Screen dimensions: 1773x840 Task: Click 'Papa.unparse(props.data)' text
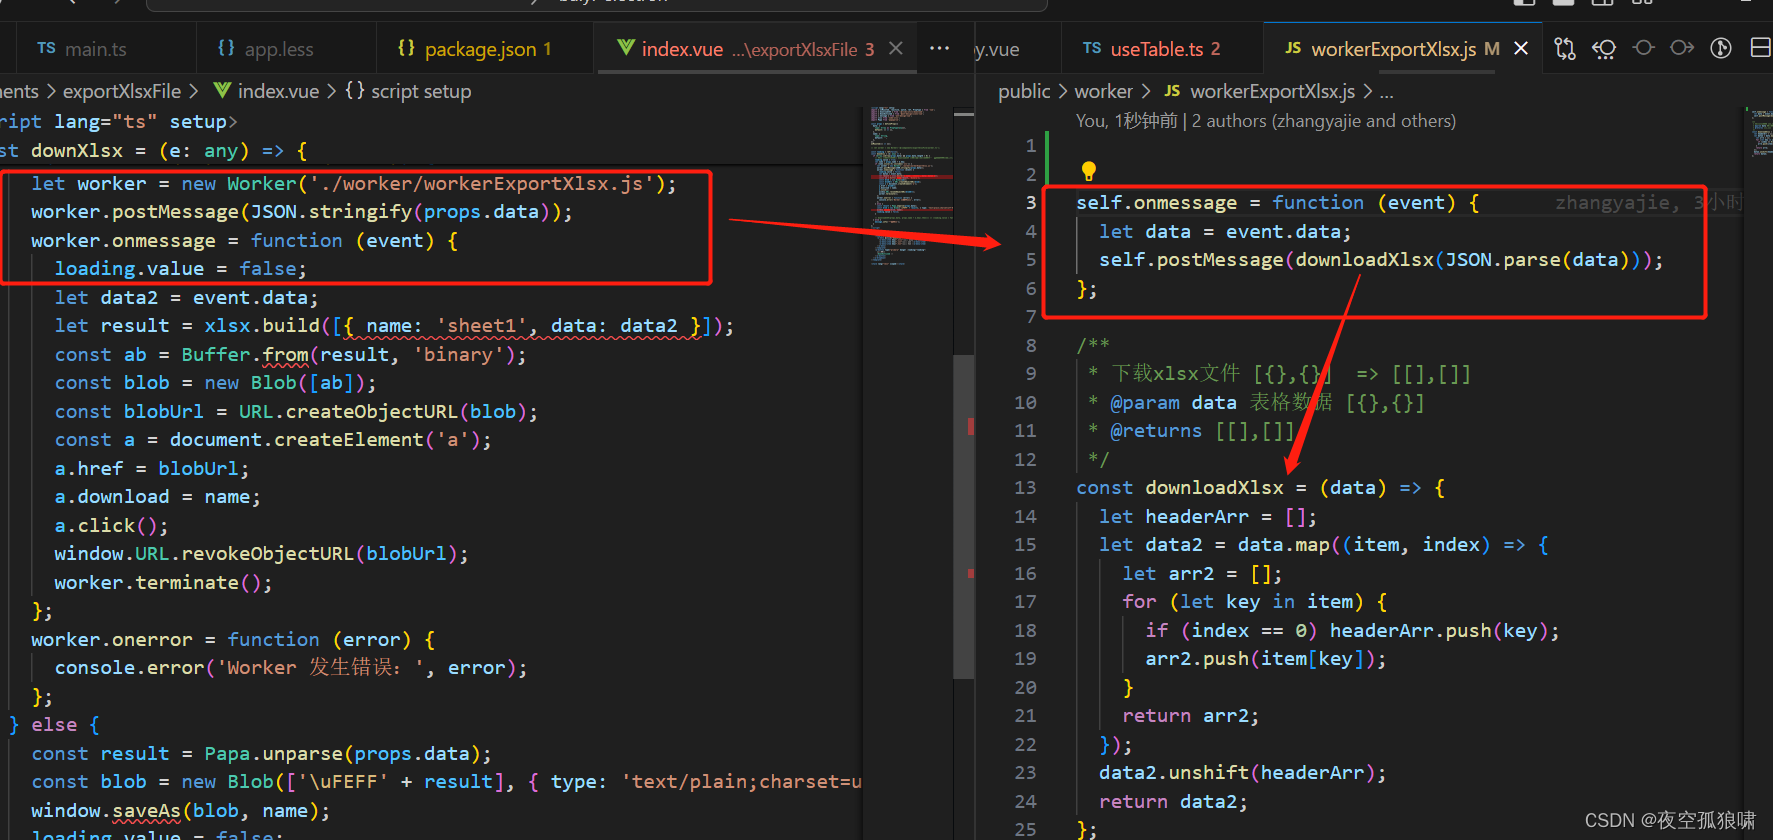pyautogui.click(x=342, y=754)
